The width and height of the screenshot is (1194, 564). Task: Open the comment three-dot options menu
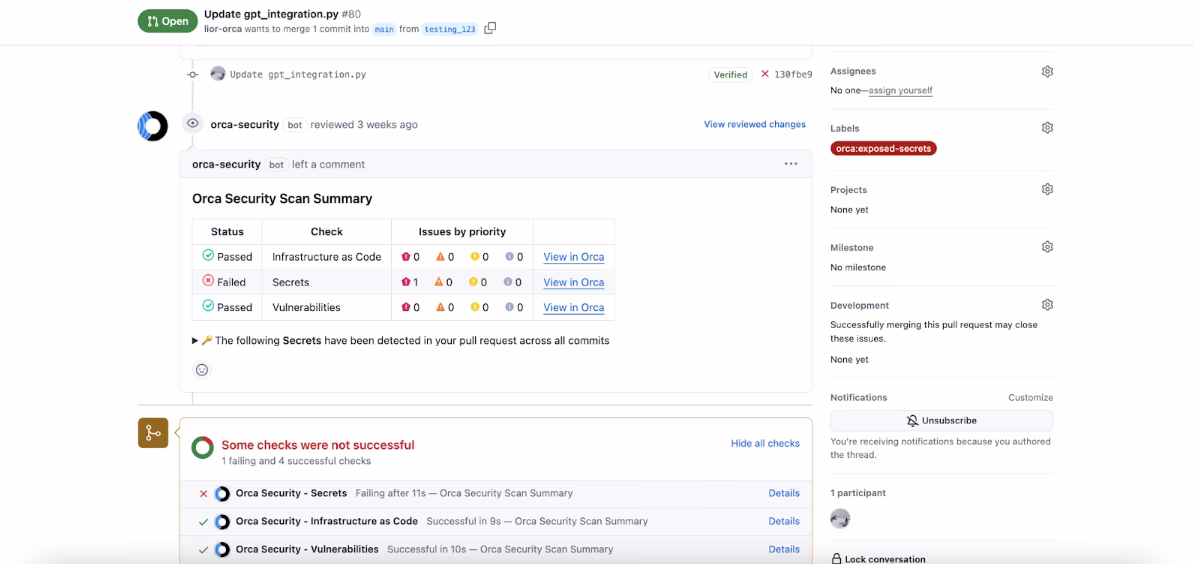pos(791,164)
